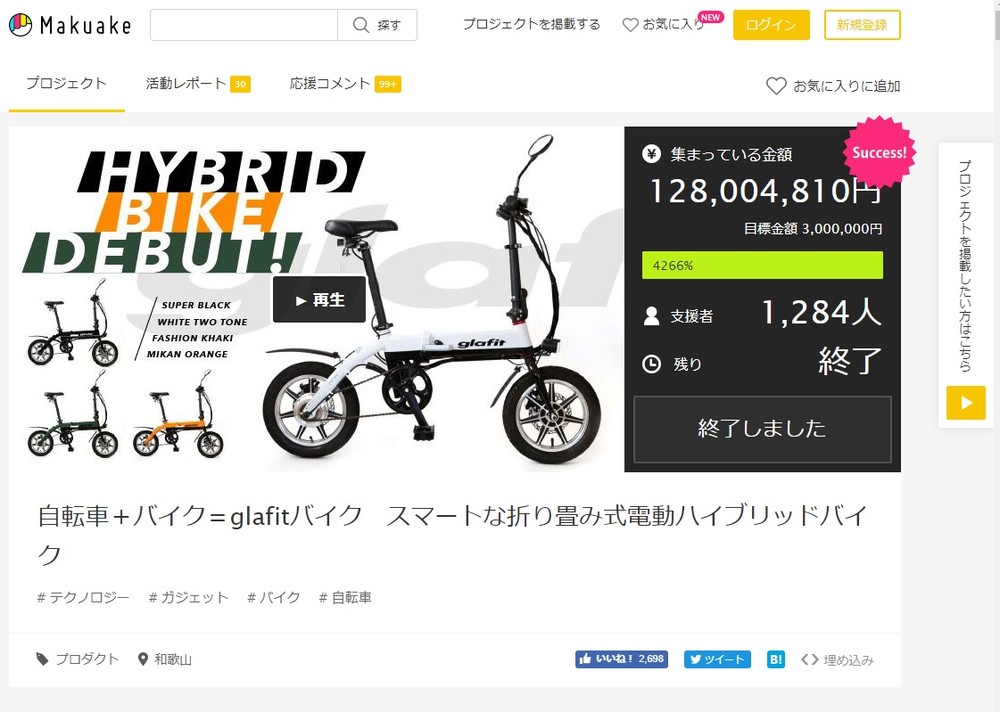This screenshot has width=1000, height=712.
Task: Add the project to favorites via お気に入りに追加
Action: coord(833,85)
